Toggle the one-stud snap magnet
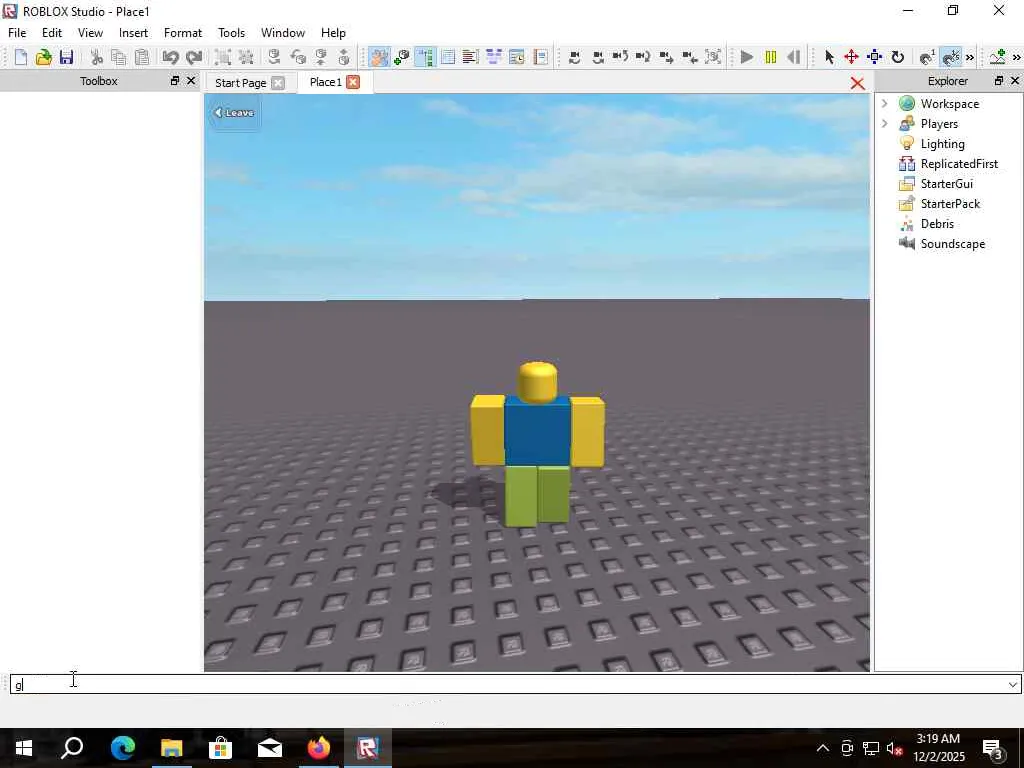Viewport: 1024px width, 768px height. click(927, 57)
